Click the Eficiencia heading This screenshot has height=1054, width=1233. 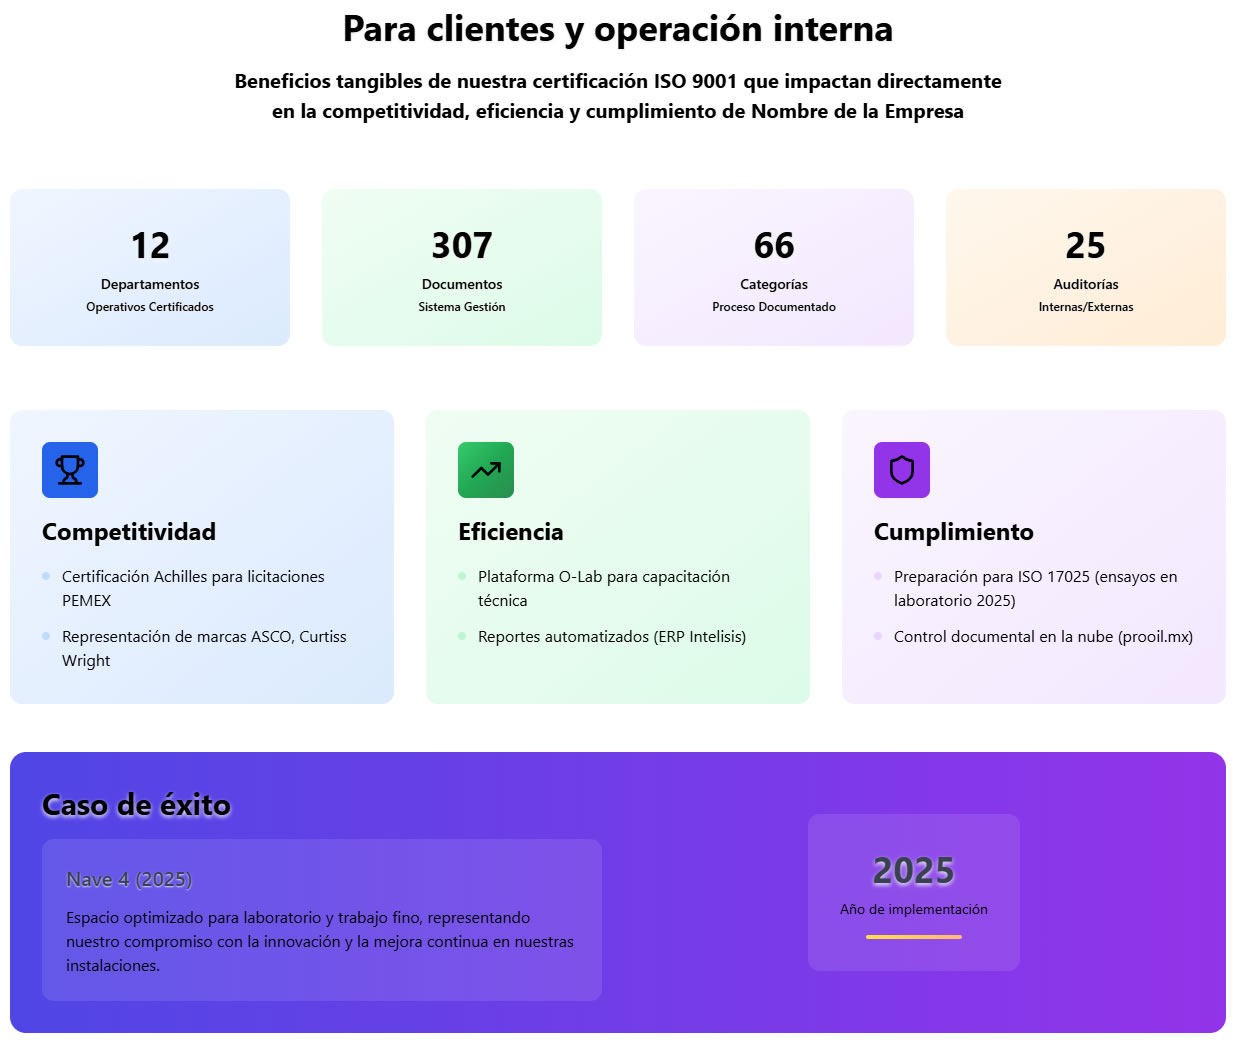point(511,532)
